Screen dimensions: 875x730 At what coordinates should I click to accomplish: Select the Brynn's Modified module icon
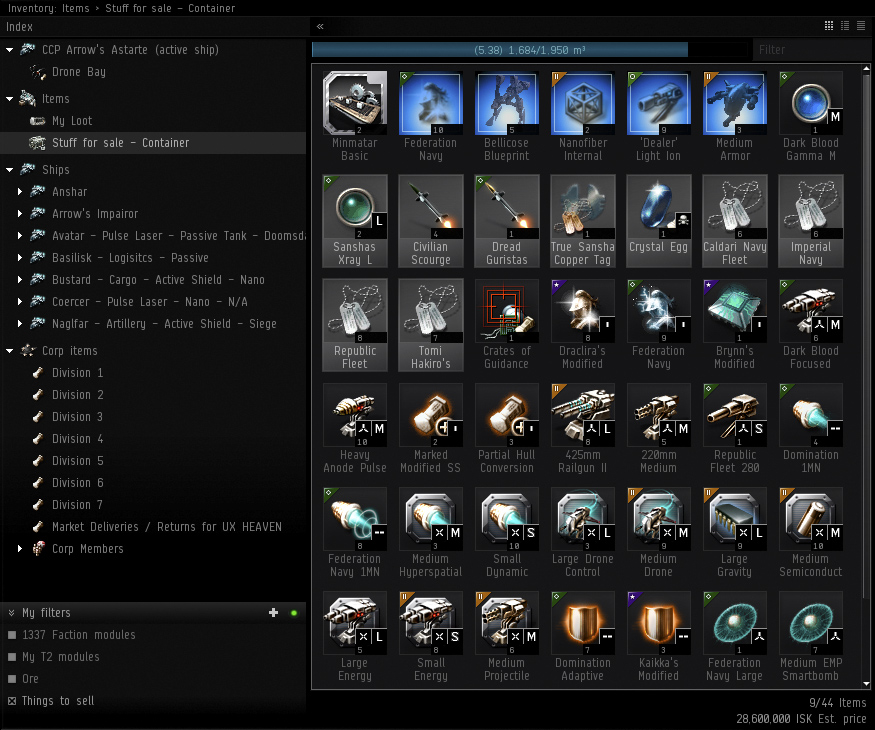tap(734, 311)
